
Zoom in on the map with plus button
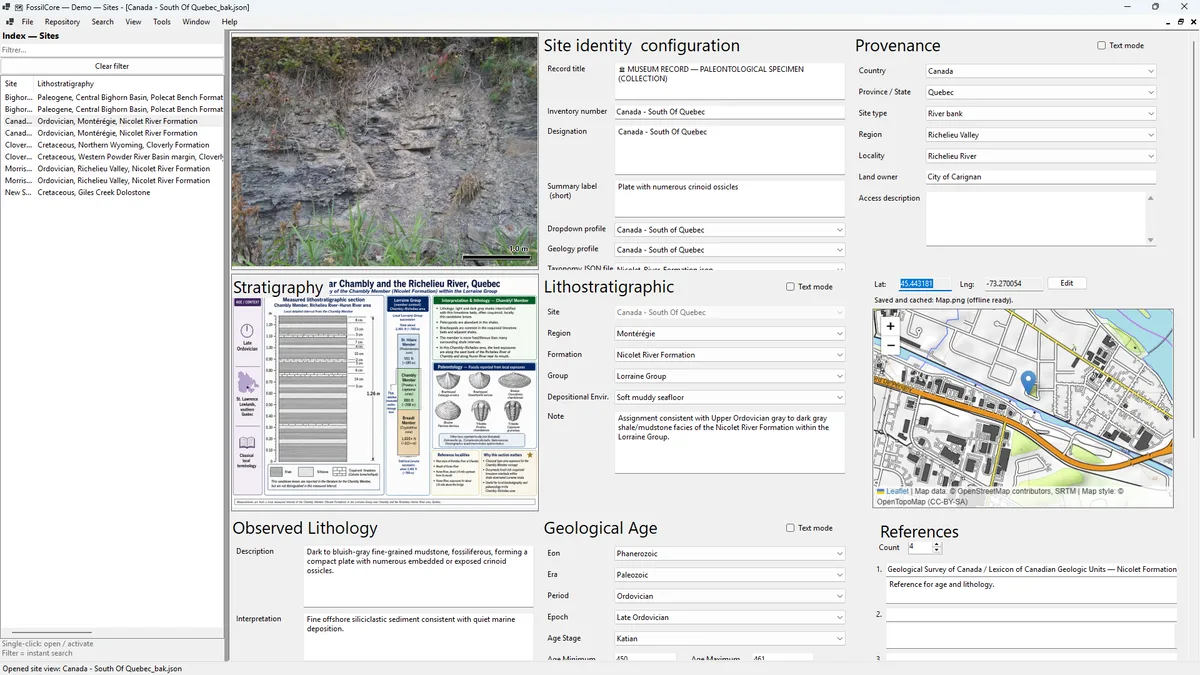(890, 326)
